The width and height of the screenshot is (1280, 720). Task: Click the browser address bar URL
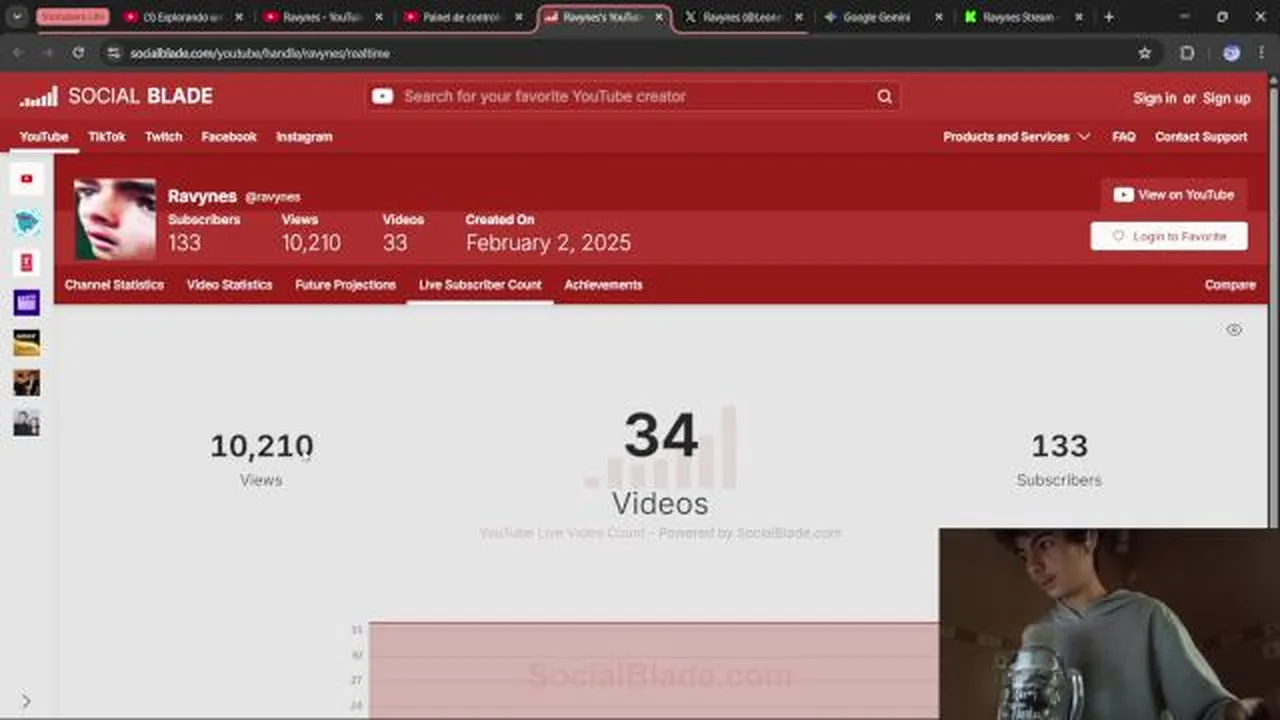click(x=260, y=53)
